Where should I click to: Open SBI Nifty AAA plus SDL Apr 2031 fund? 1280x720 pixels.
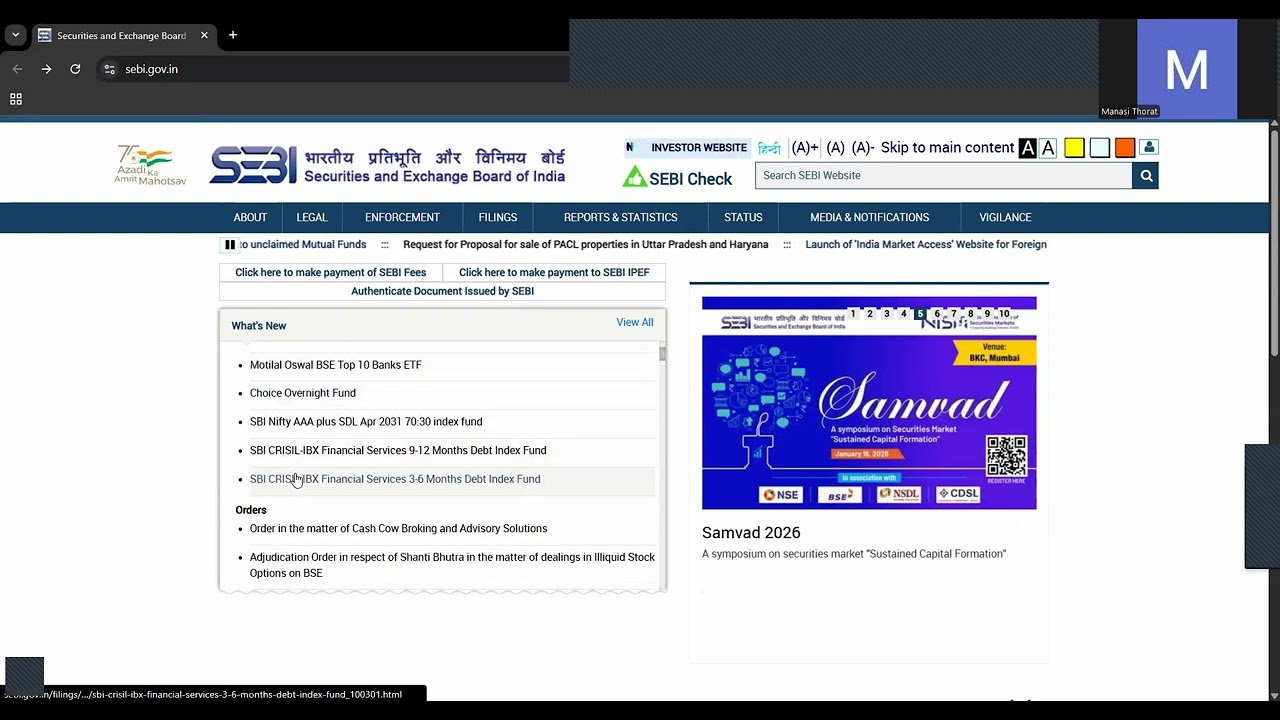tap(366, 422)
